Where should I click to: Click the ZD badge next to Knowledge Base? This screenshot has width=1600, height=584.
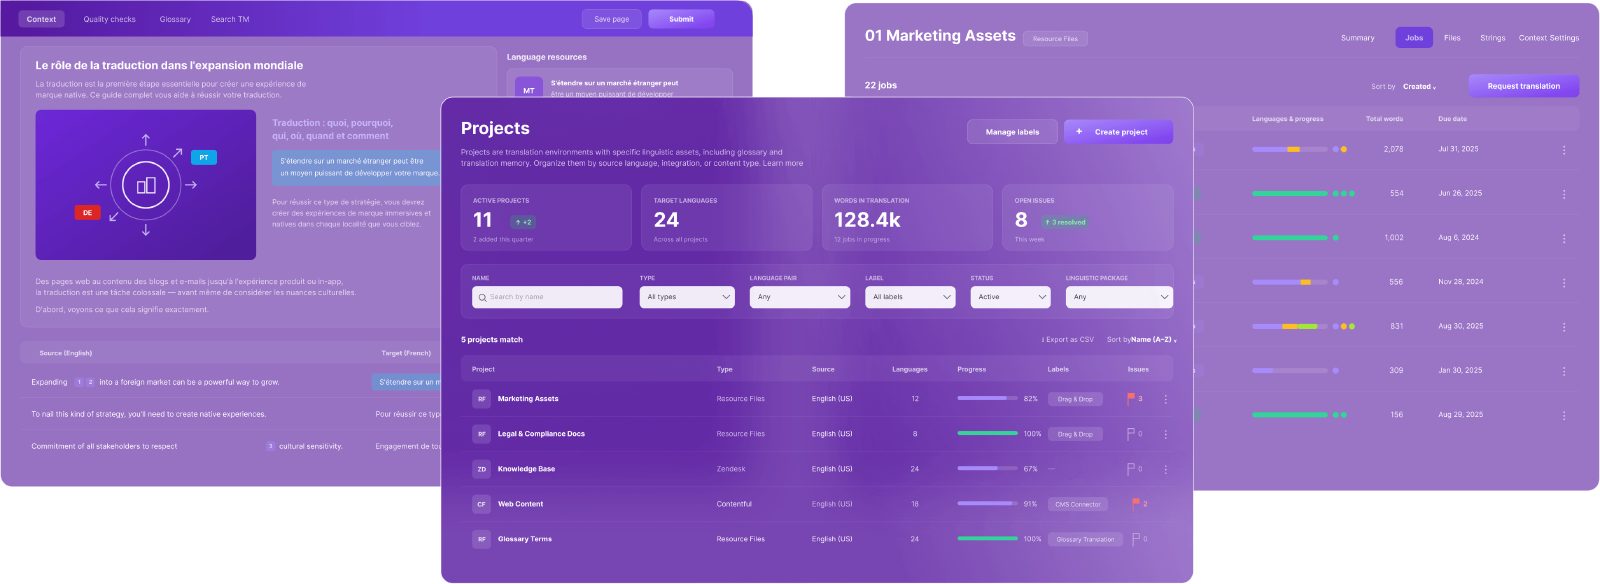(481, 469)
